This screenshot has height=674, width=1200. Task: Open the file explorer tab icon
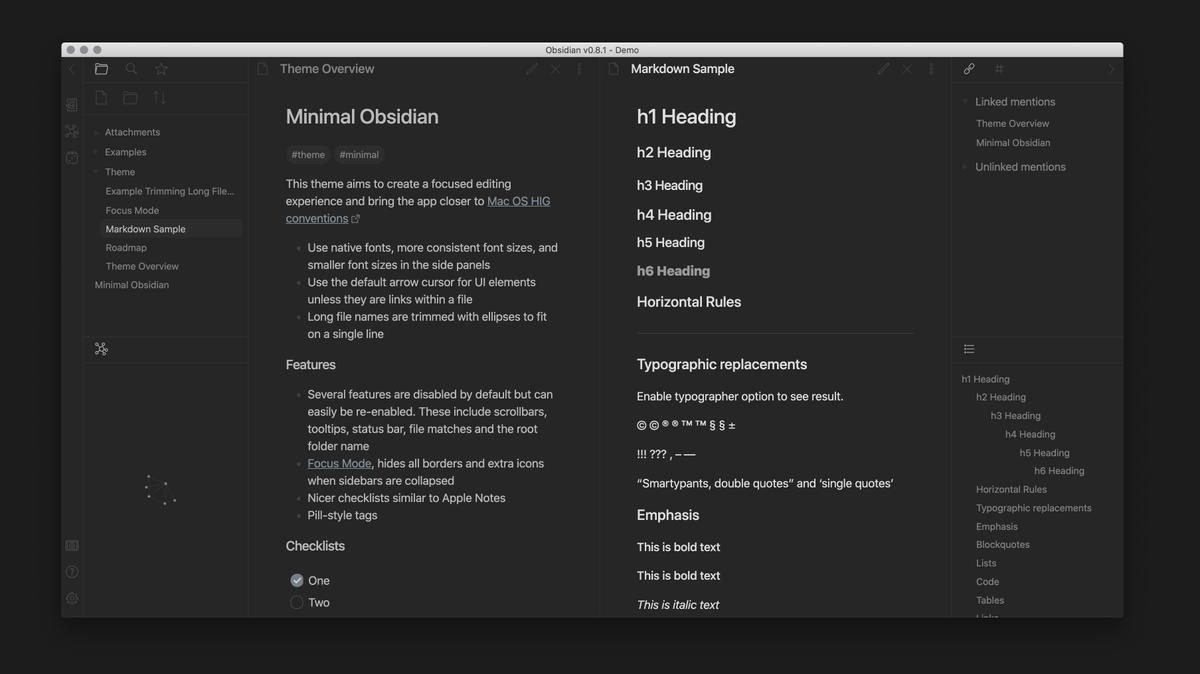101,69
